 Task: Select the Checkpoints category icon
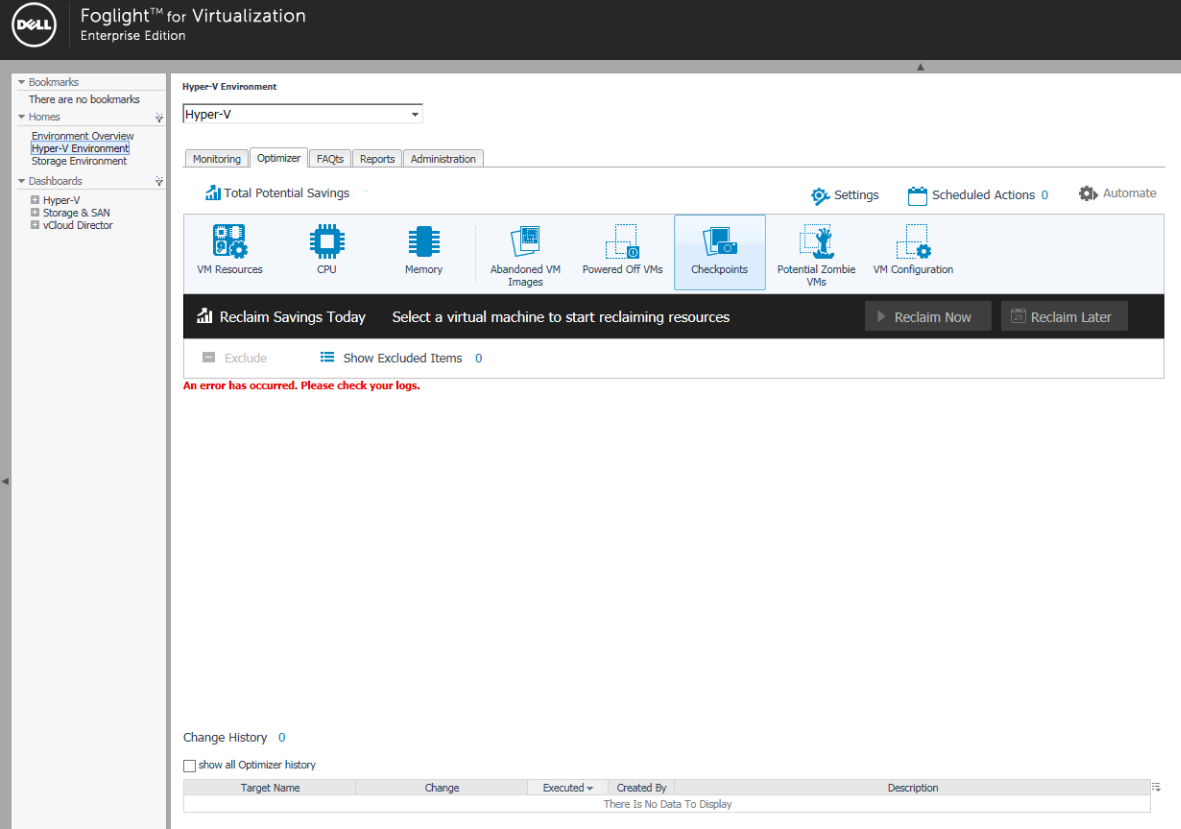click(x=720, y=242)
